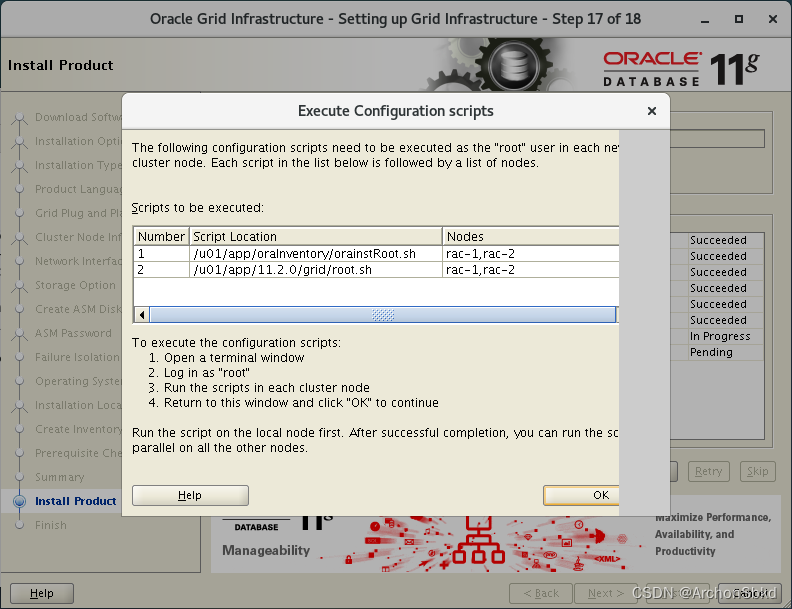Select the nodes cell for script 1
The height and width of the screenshot is (609, 792).
point(530,253)
